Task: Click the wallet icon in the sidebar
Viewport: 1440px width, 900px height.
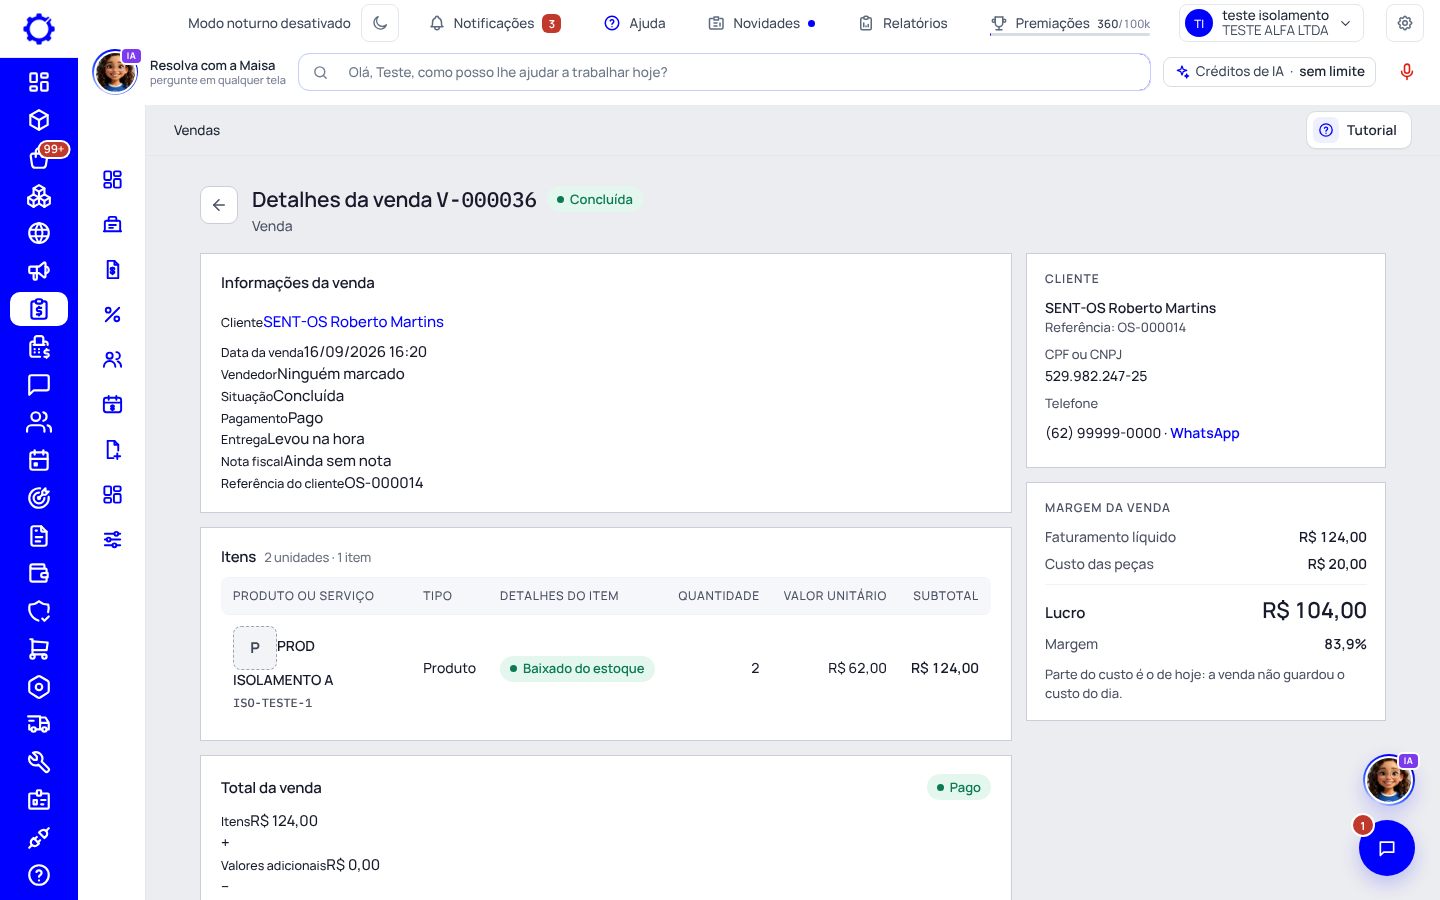Action: coord(39,573)
